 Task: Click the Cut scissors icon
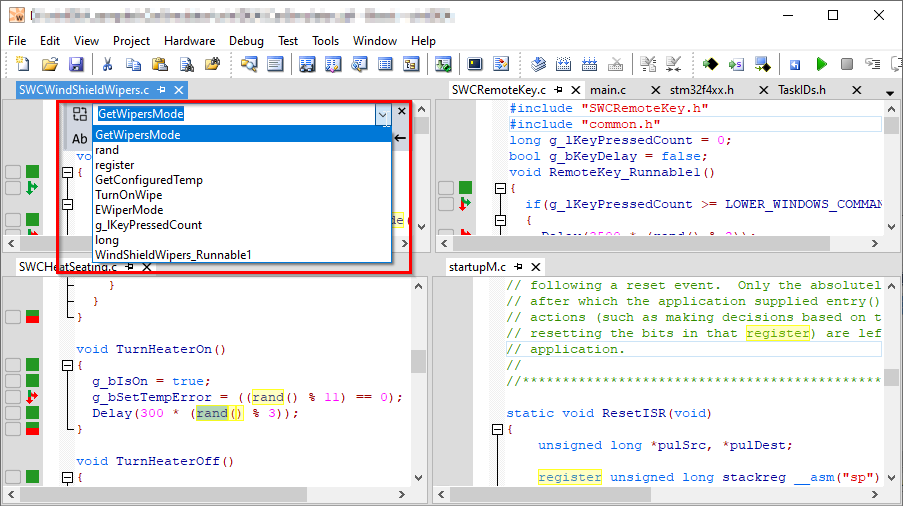(107, 65)
